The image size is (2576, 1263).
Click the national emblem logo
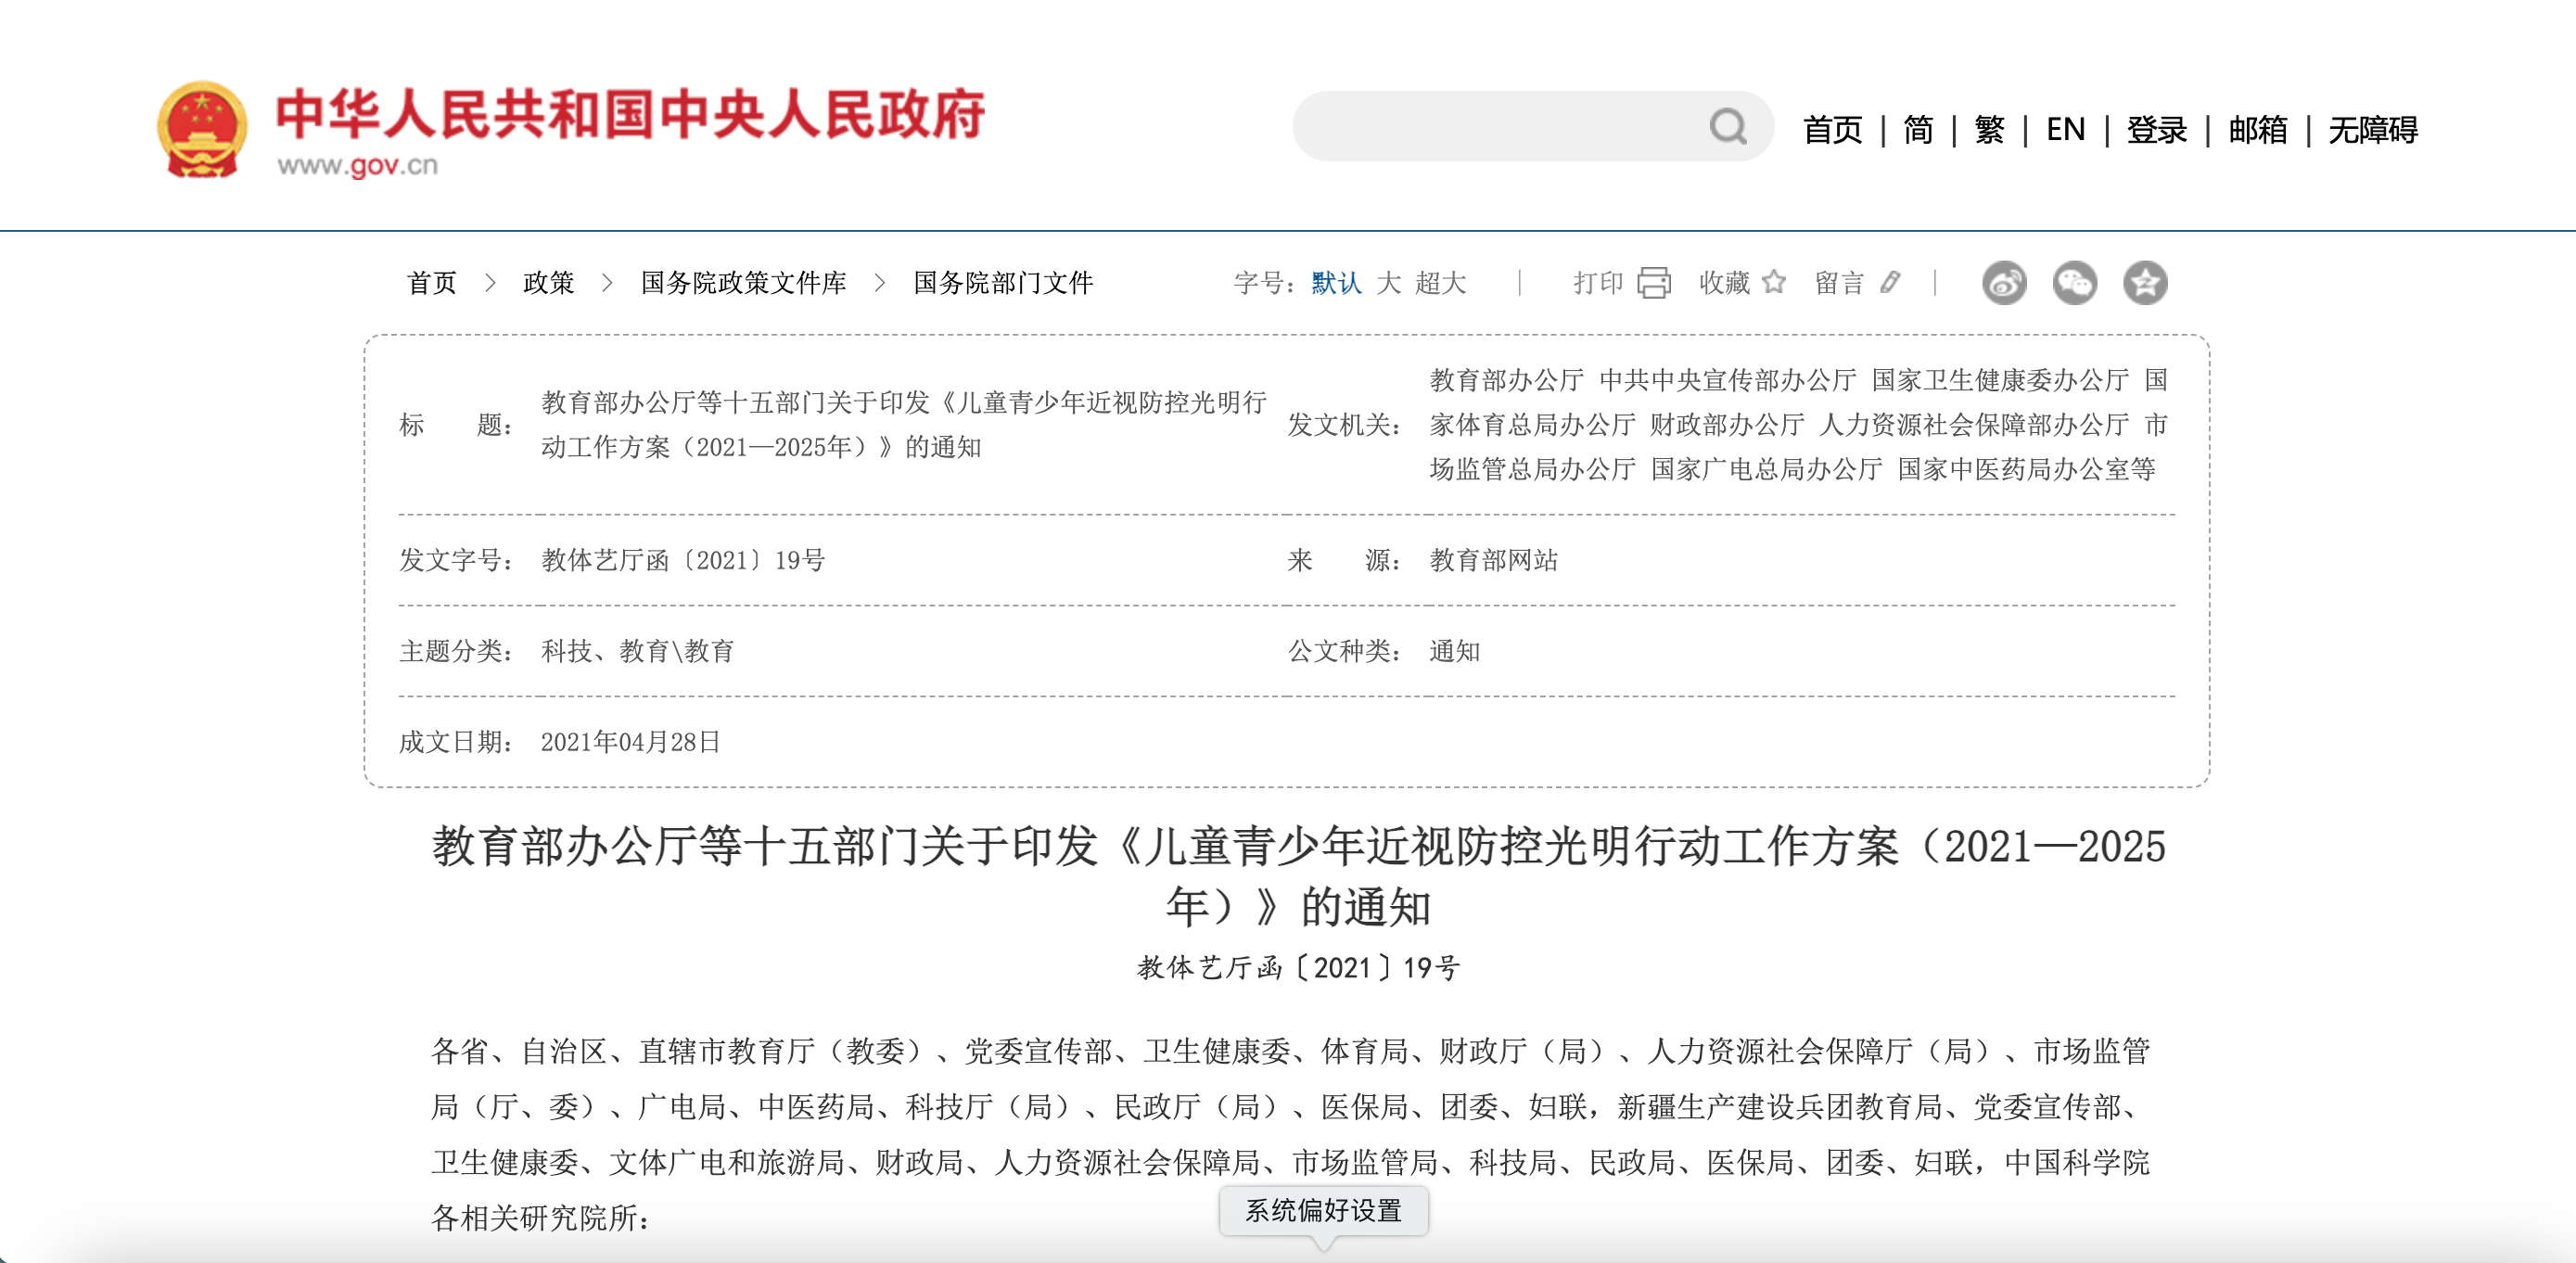point(202,130)
